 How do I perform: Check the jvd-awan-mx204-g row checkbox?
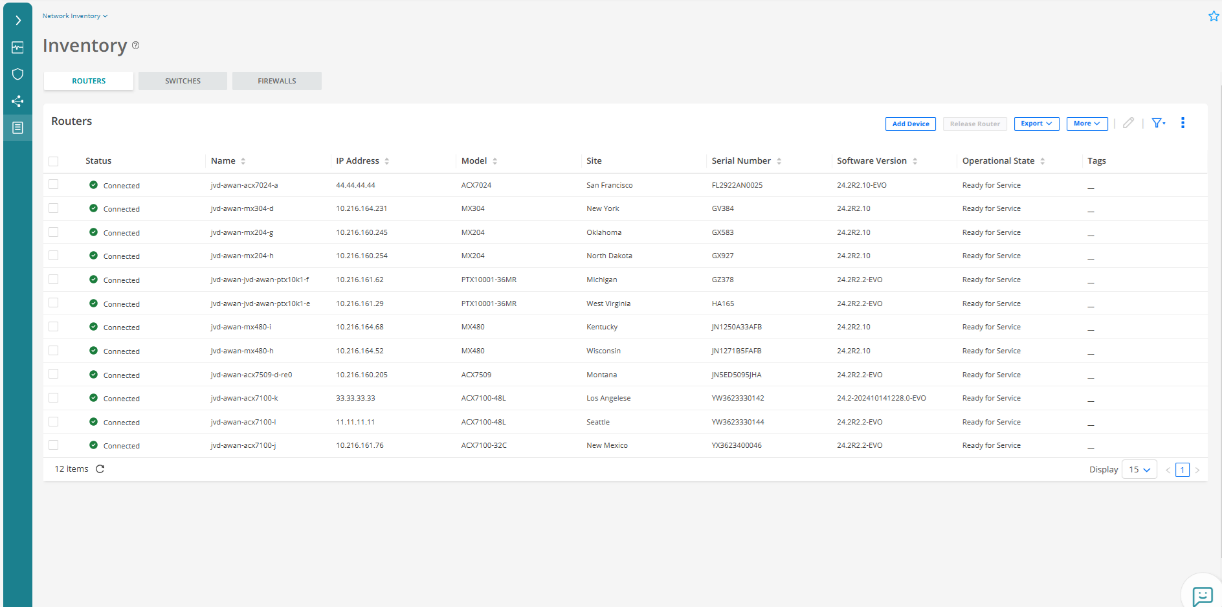(53, 232)
